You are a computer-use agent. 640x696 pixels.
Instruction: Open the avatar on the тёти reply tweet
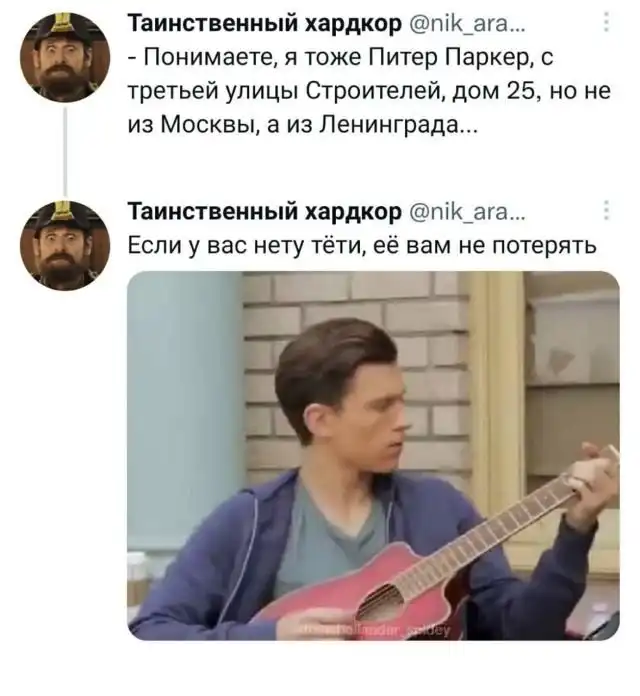point(65,245)
